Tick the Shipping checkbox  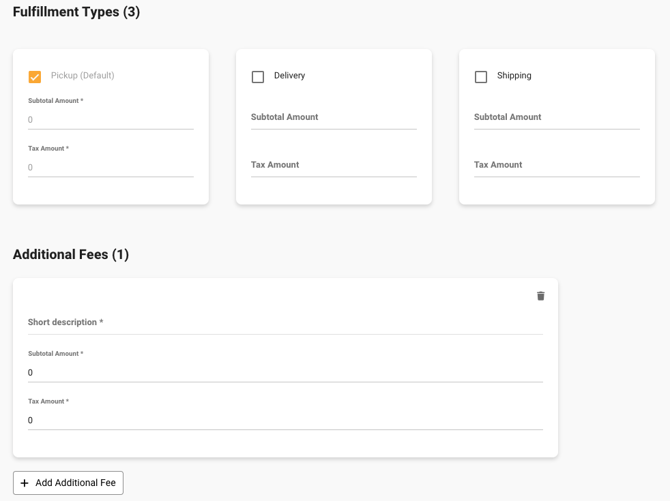[x=481, y=77]
